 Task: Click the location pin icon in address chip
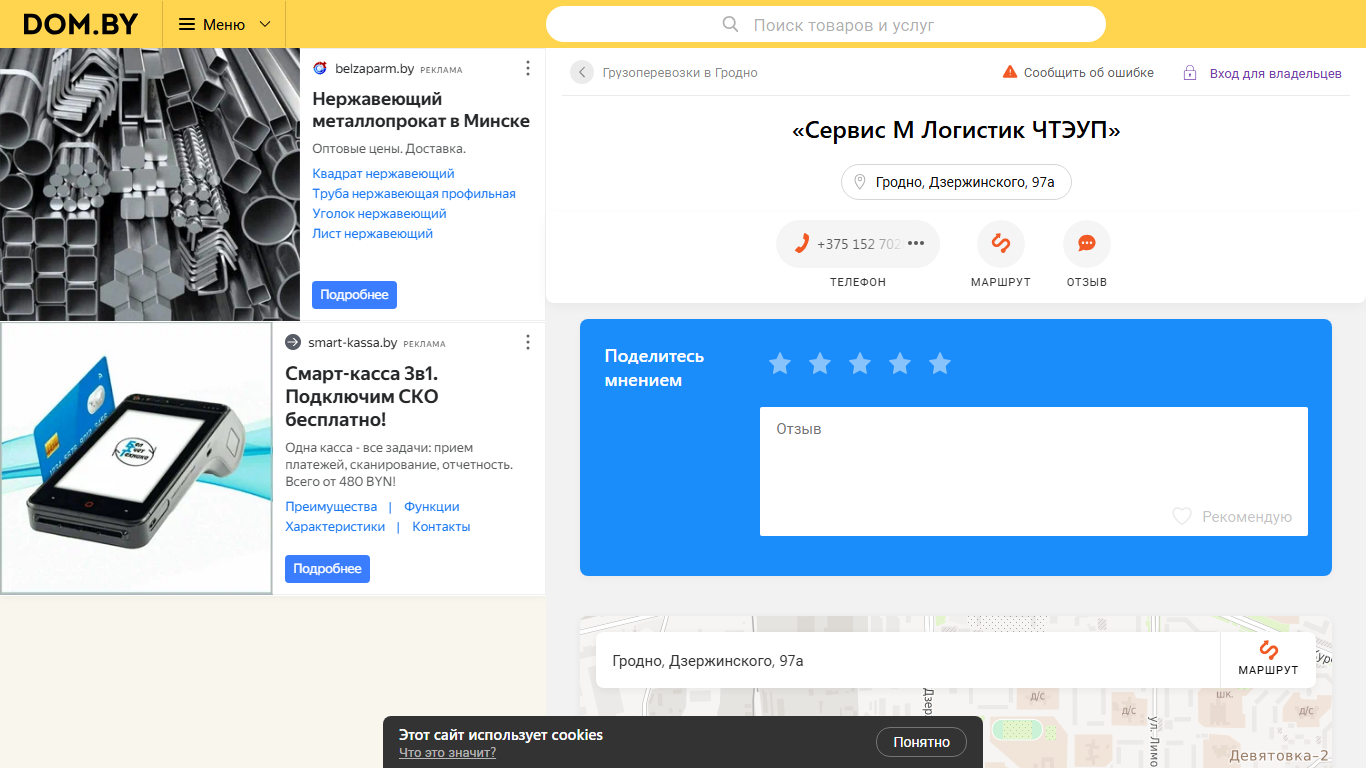coord(860,182)
